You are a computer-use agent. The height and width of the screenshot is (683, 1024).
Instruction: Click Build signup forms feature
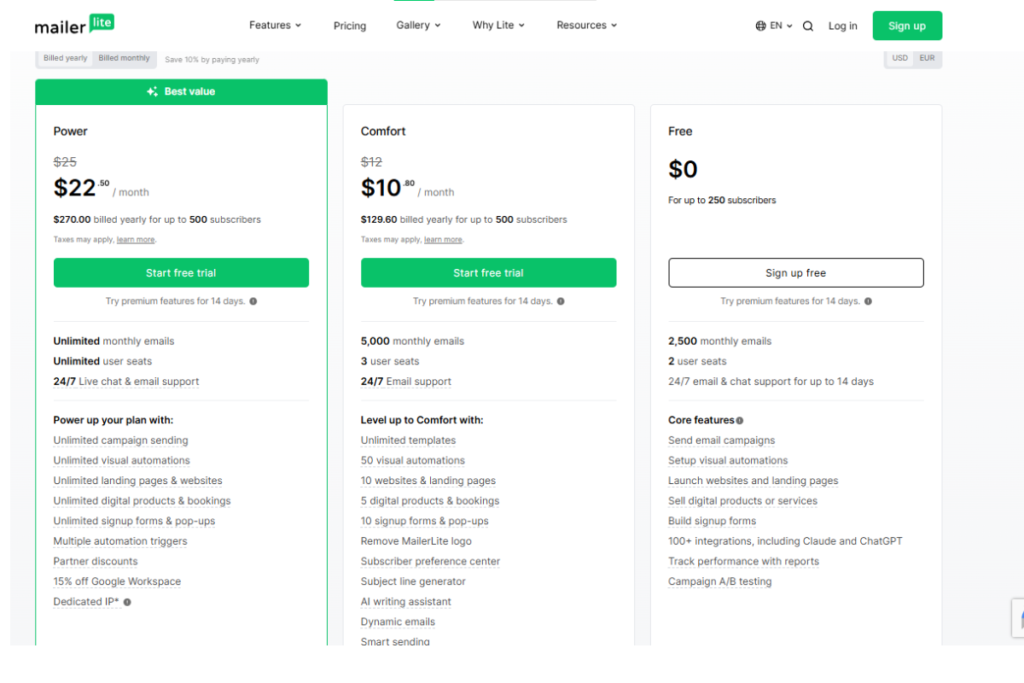pos(712,522)
